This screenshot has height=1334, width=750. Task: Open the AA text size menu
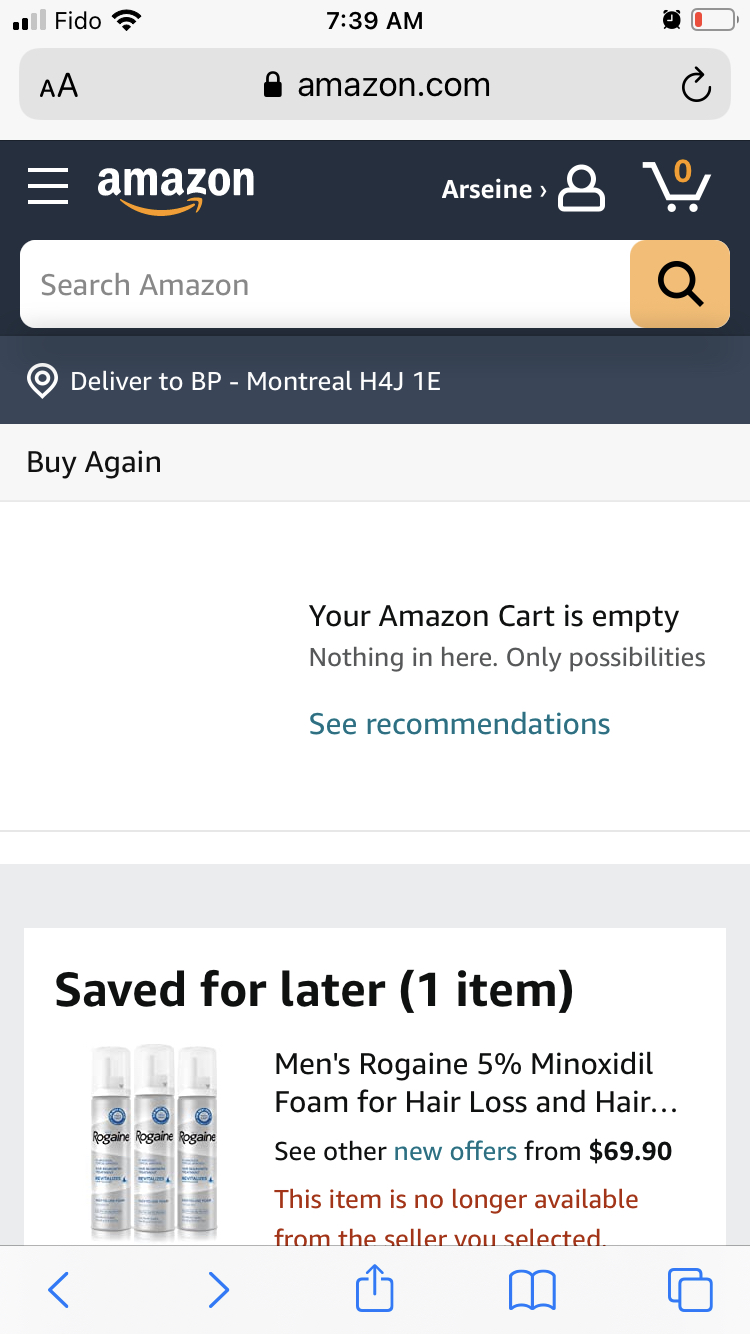59,86
